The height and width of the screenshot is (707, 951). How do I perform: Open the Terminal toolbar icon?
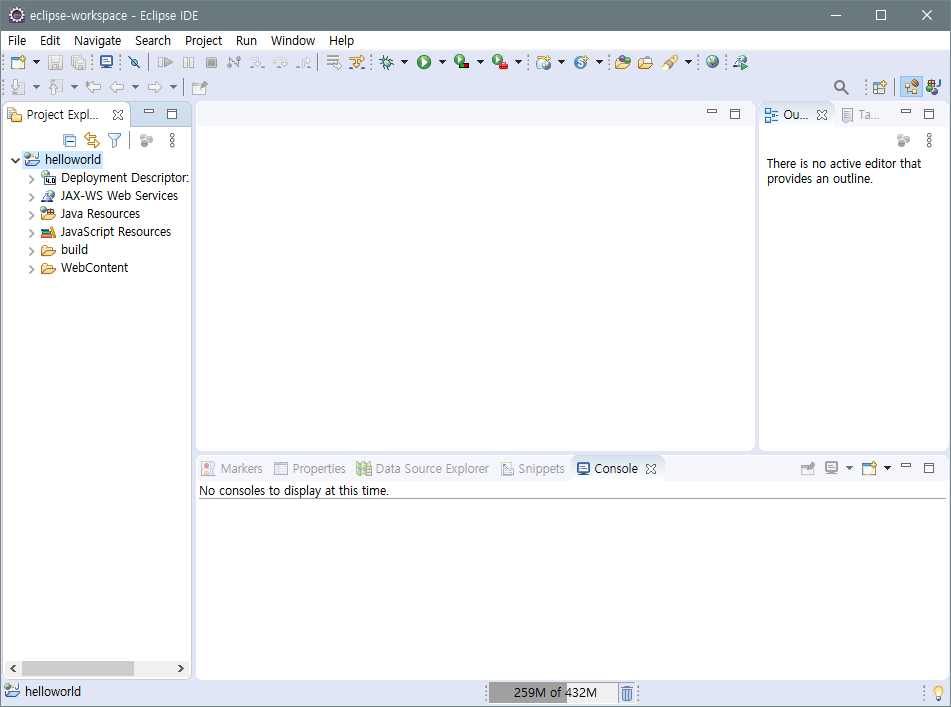point(107,62)
